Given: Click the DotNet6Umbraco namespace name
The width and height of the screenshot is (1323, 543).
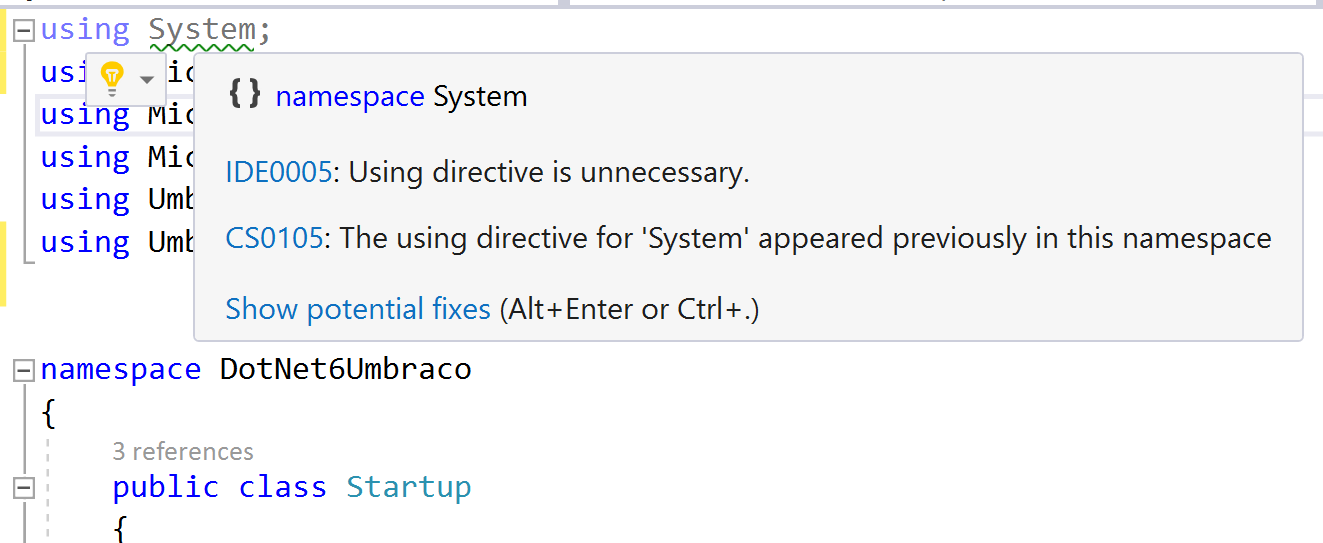Looking at the screenshot, I should pyautogui.click(x=345, y=369).
